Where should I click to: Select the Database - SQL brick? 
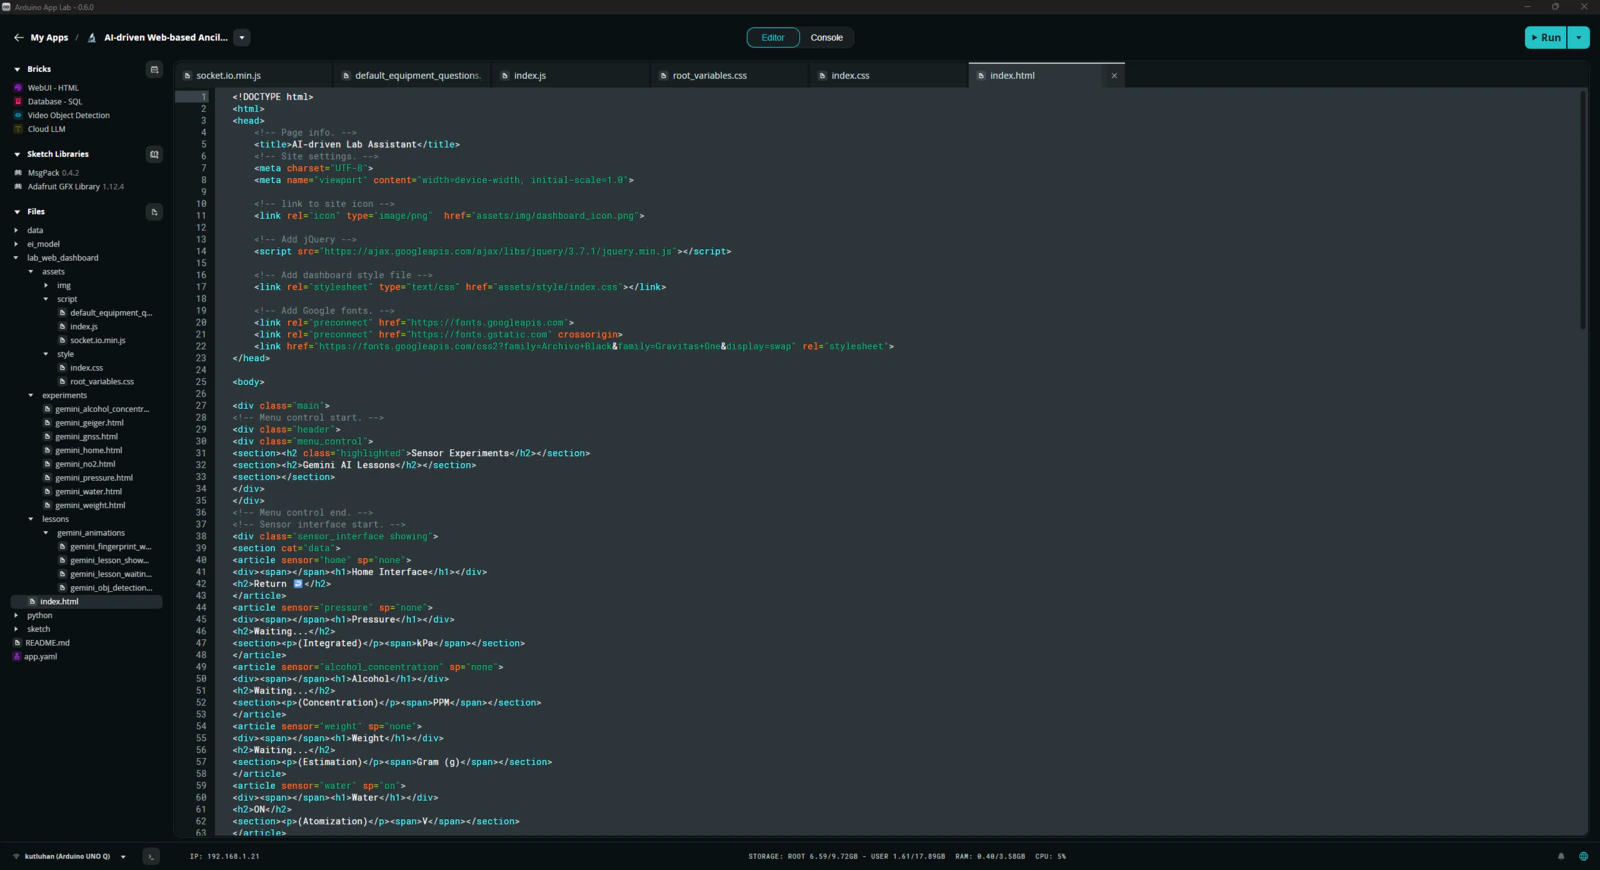55,102
